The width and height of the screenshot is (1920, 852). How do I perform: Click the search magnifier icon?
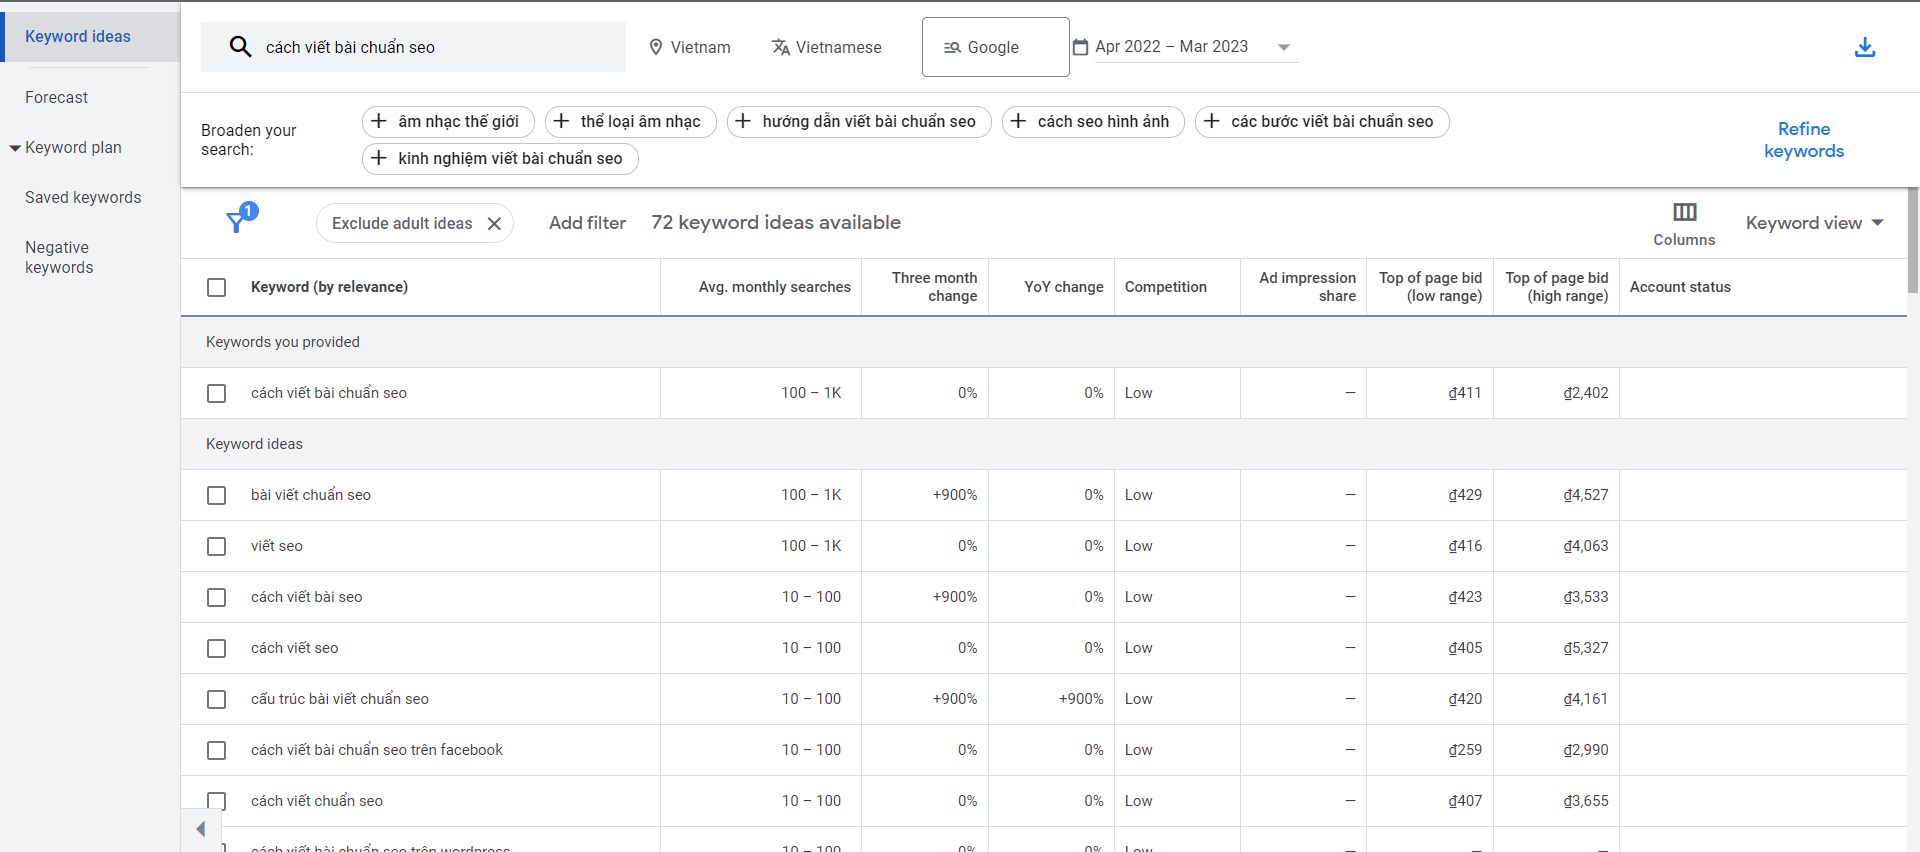(x=240, y=47)
